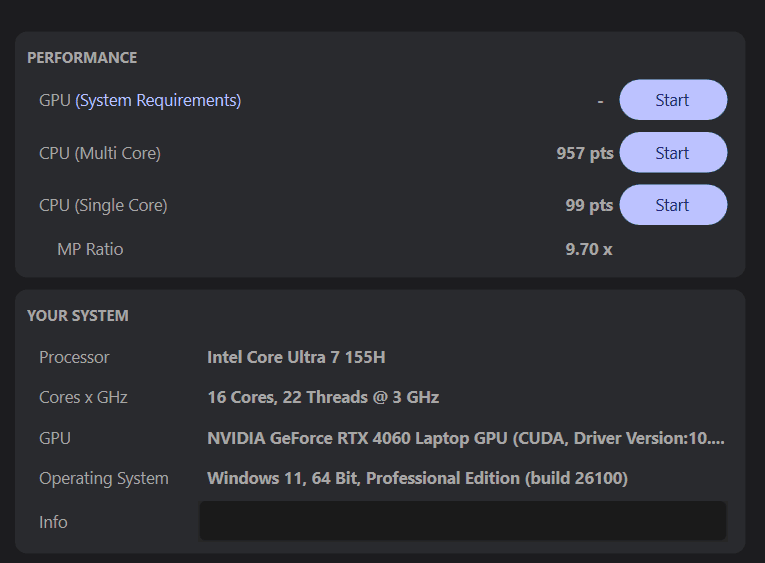
Task: Open the System Requirements link
Action: (158, 101)
